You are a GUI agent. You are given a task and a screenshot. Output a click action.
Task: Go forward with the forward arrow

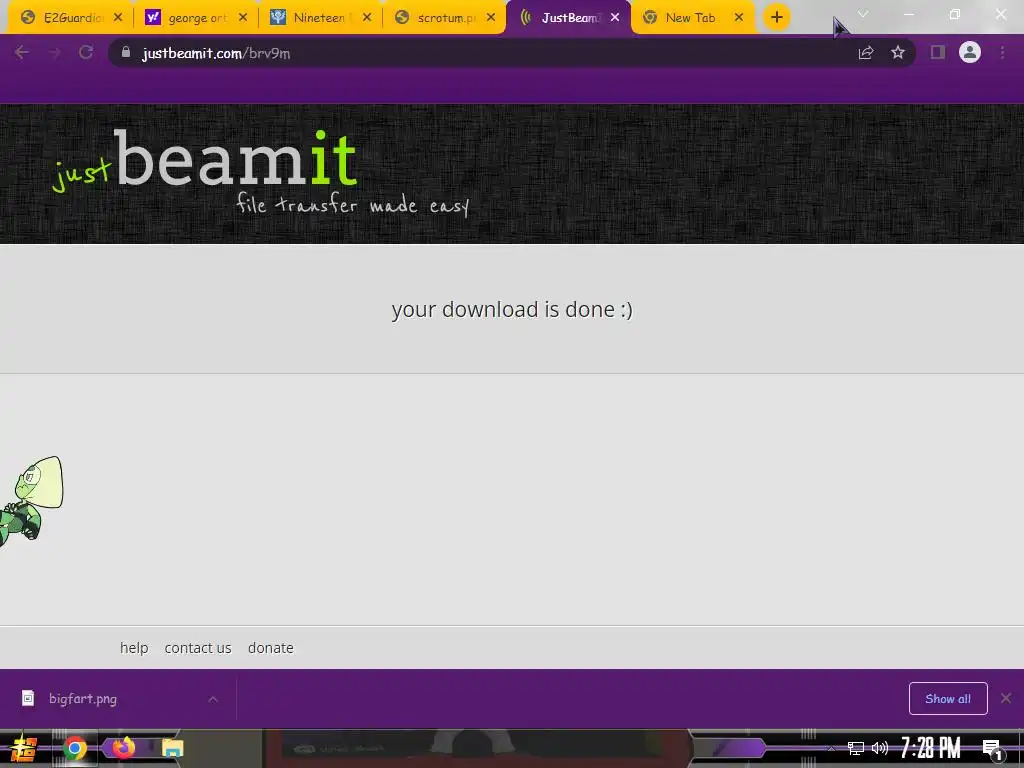point(54,53)
